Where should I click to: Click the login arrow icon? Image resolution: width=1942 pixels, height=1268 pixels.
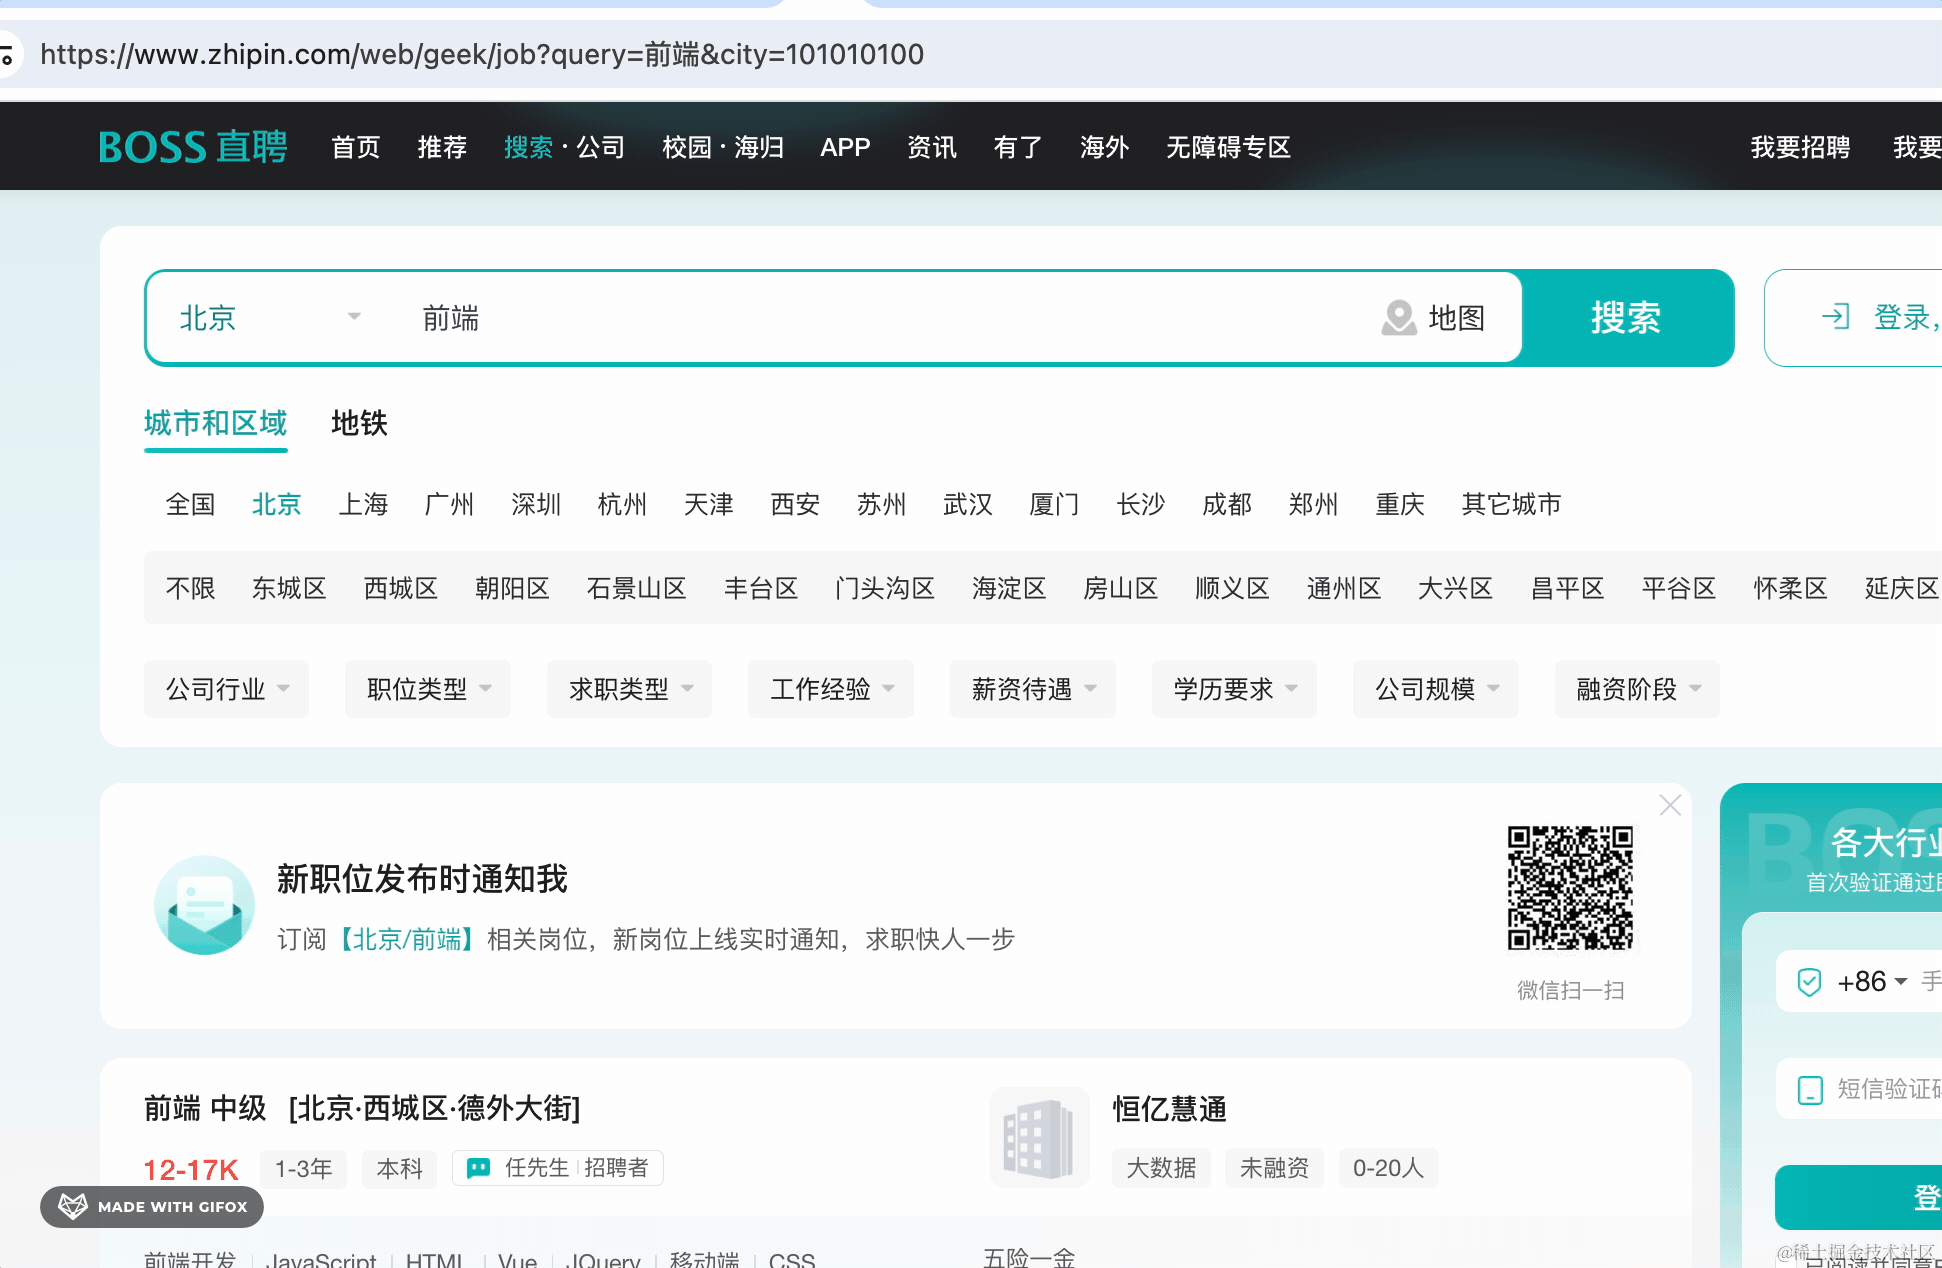(x=1836, y=317)
